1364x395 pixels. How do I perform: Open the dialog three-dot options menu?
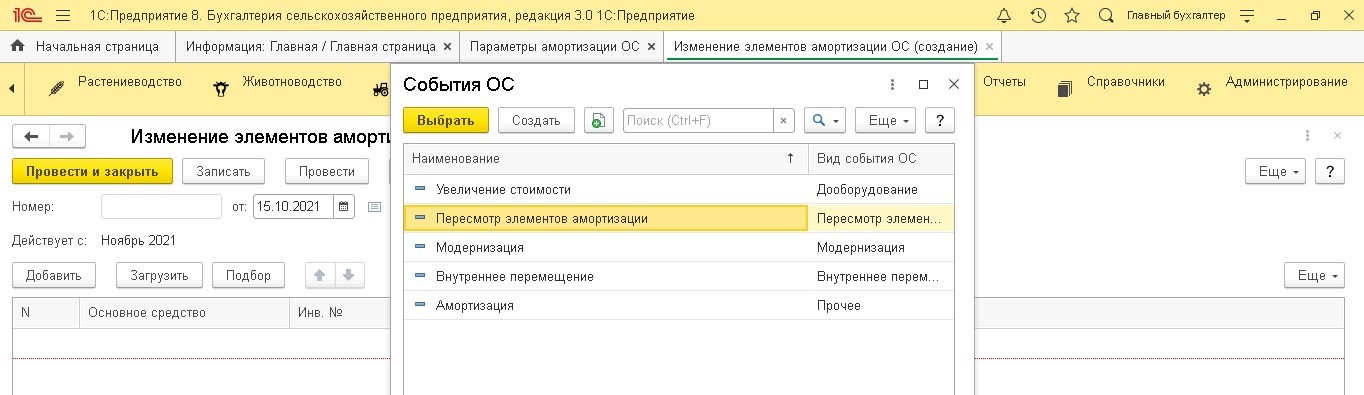pyautogui.click(x=892, y=85)
